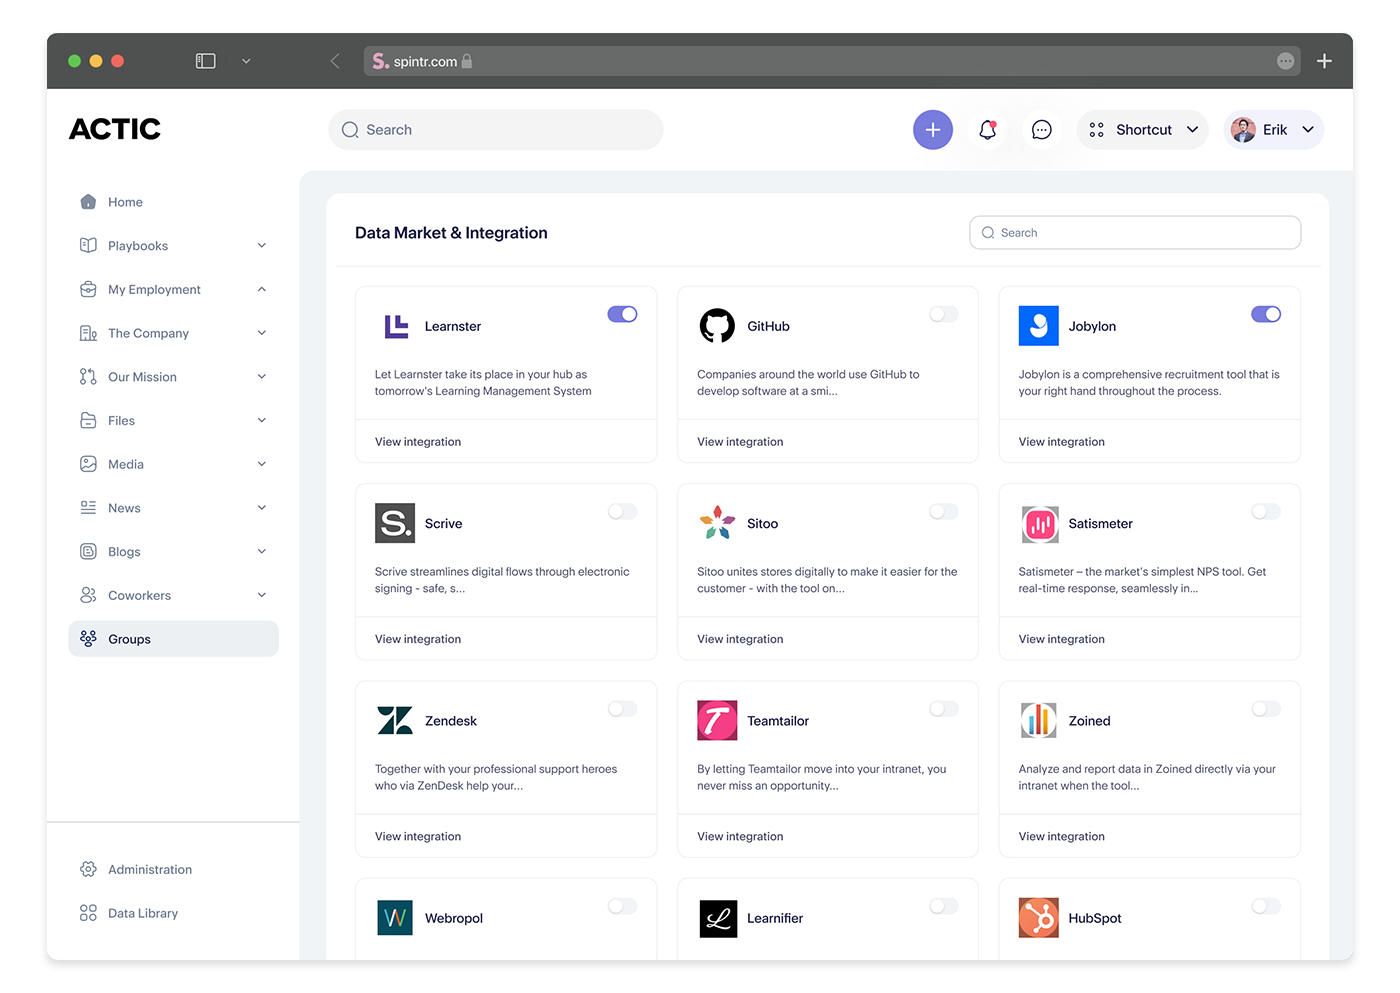Screen dimensions: 1400x993
Task: Click the Jobylon logo icon
Action: 1039,326
